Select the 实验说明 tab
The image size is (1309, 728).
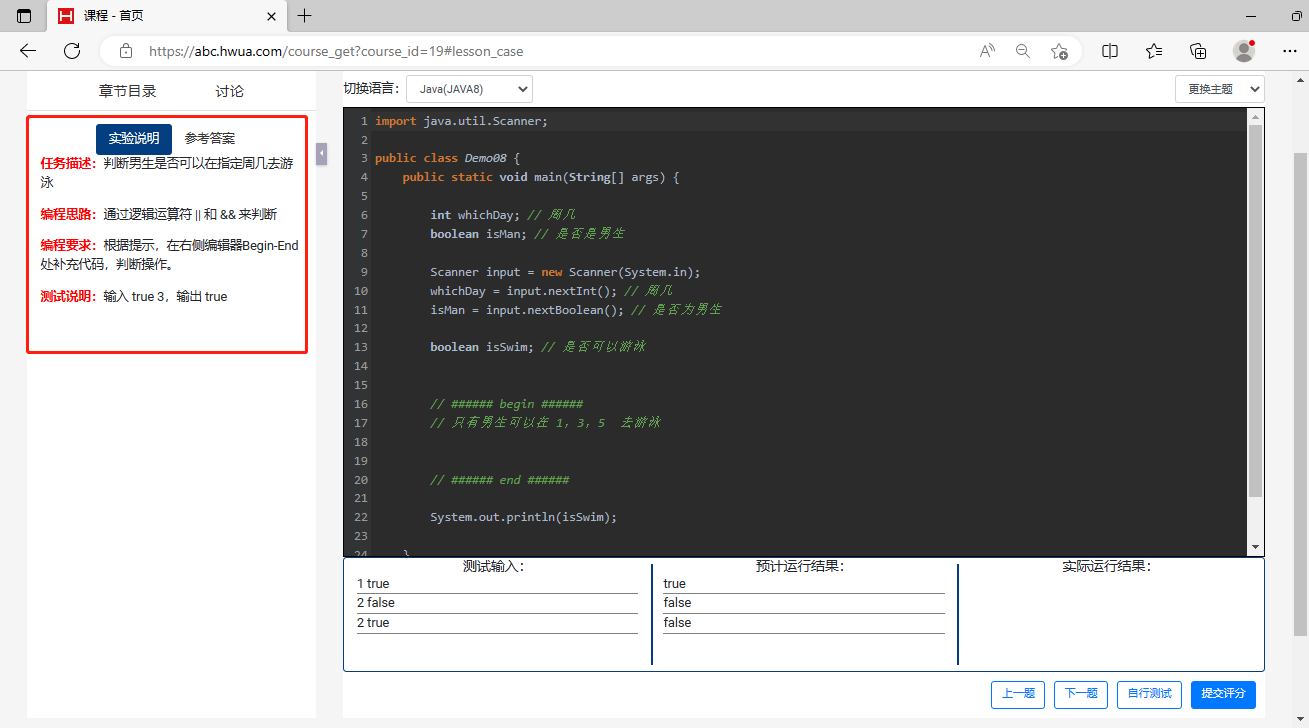[134, 139]
